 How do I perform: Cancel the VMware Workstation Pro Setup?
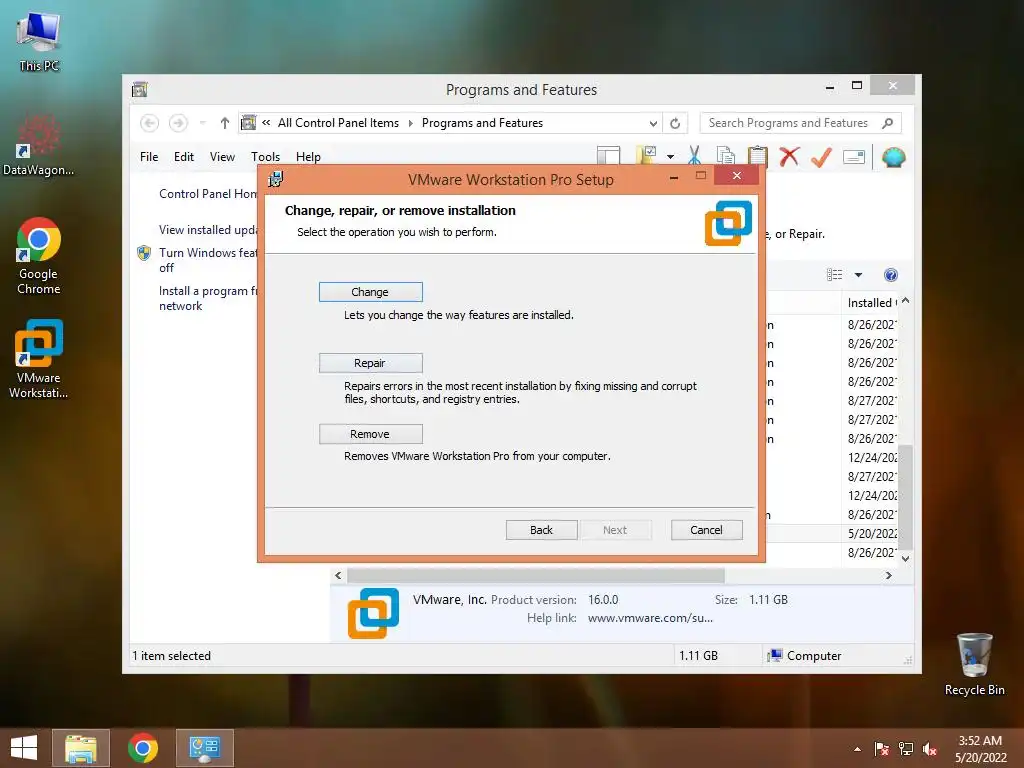(707, 530)
